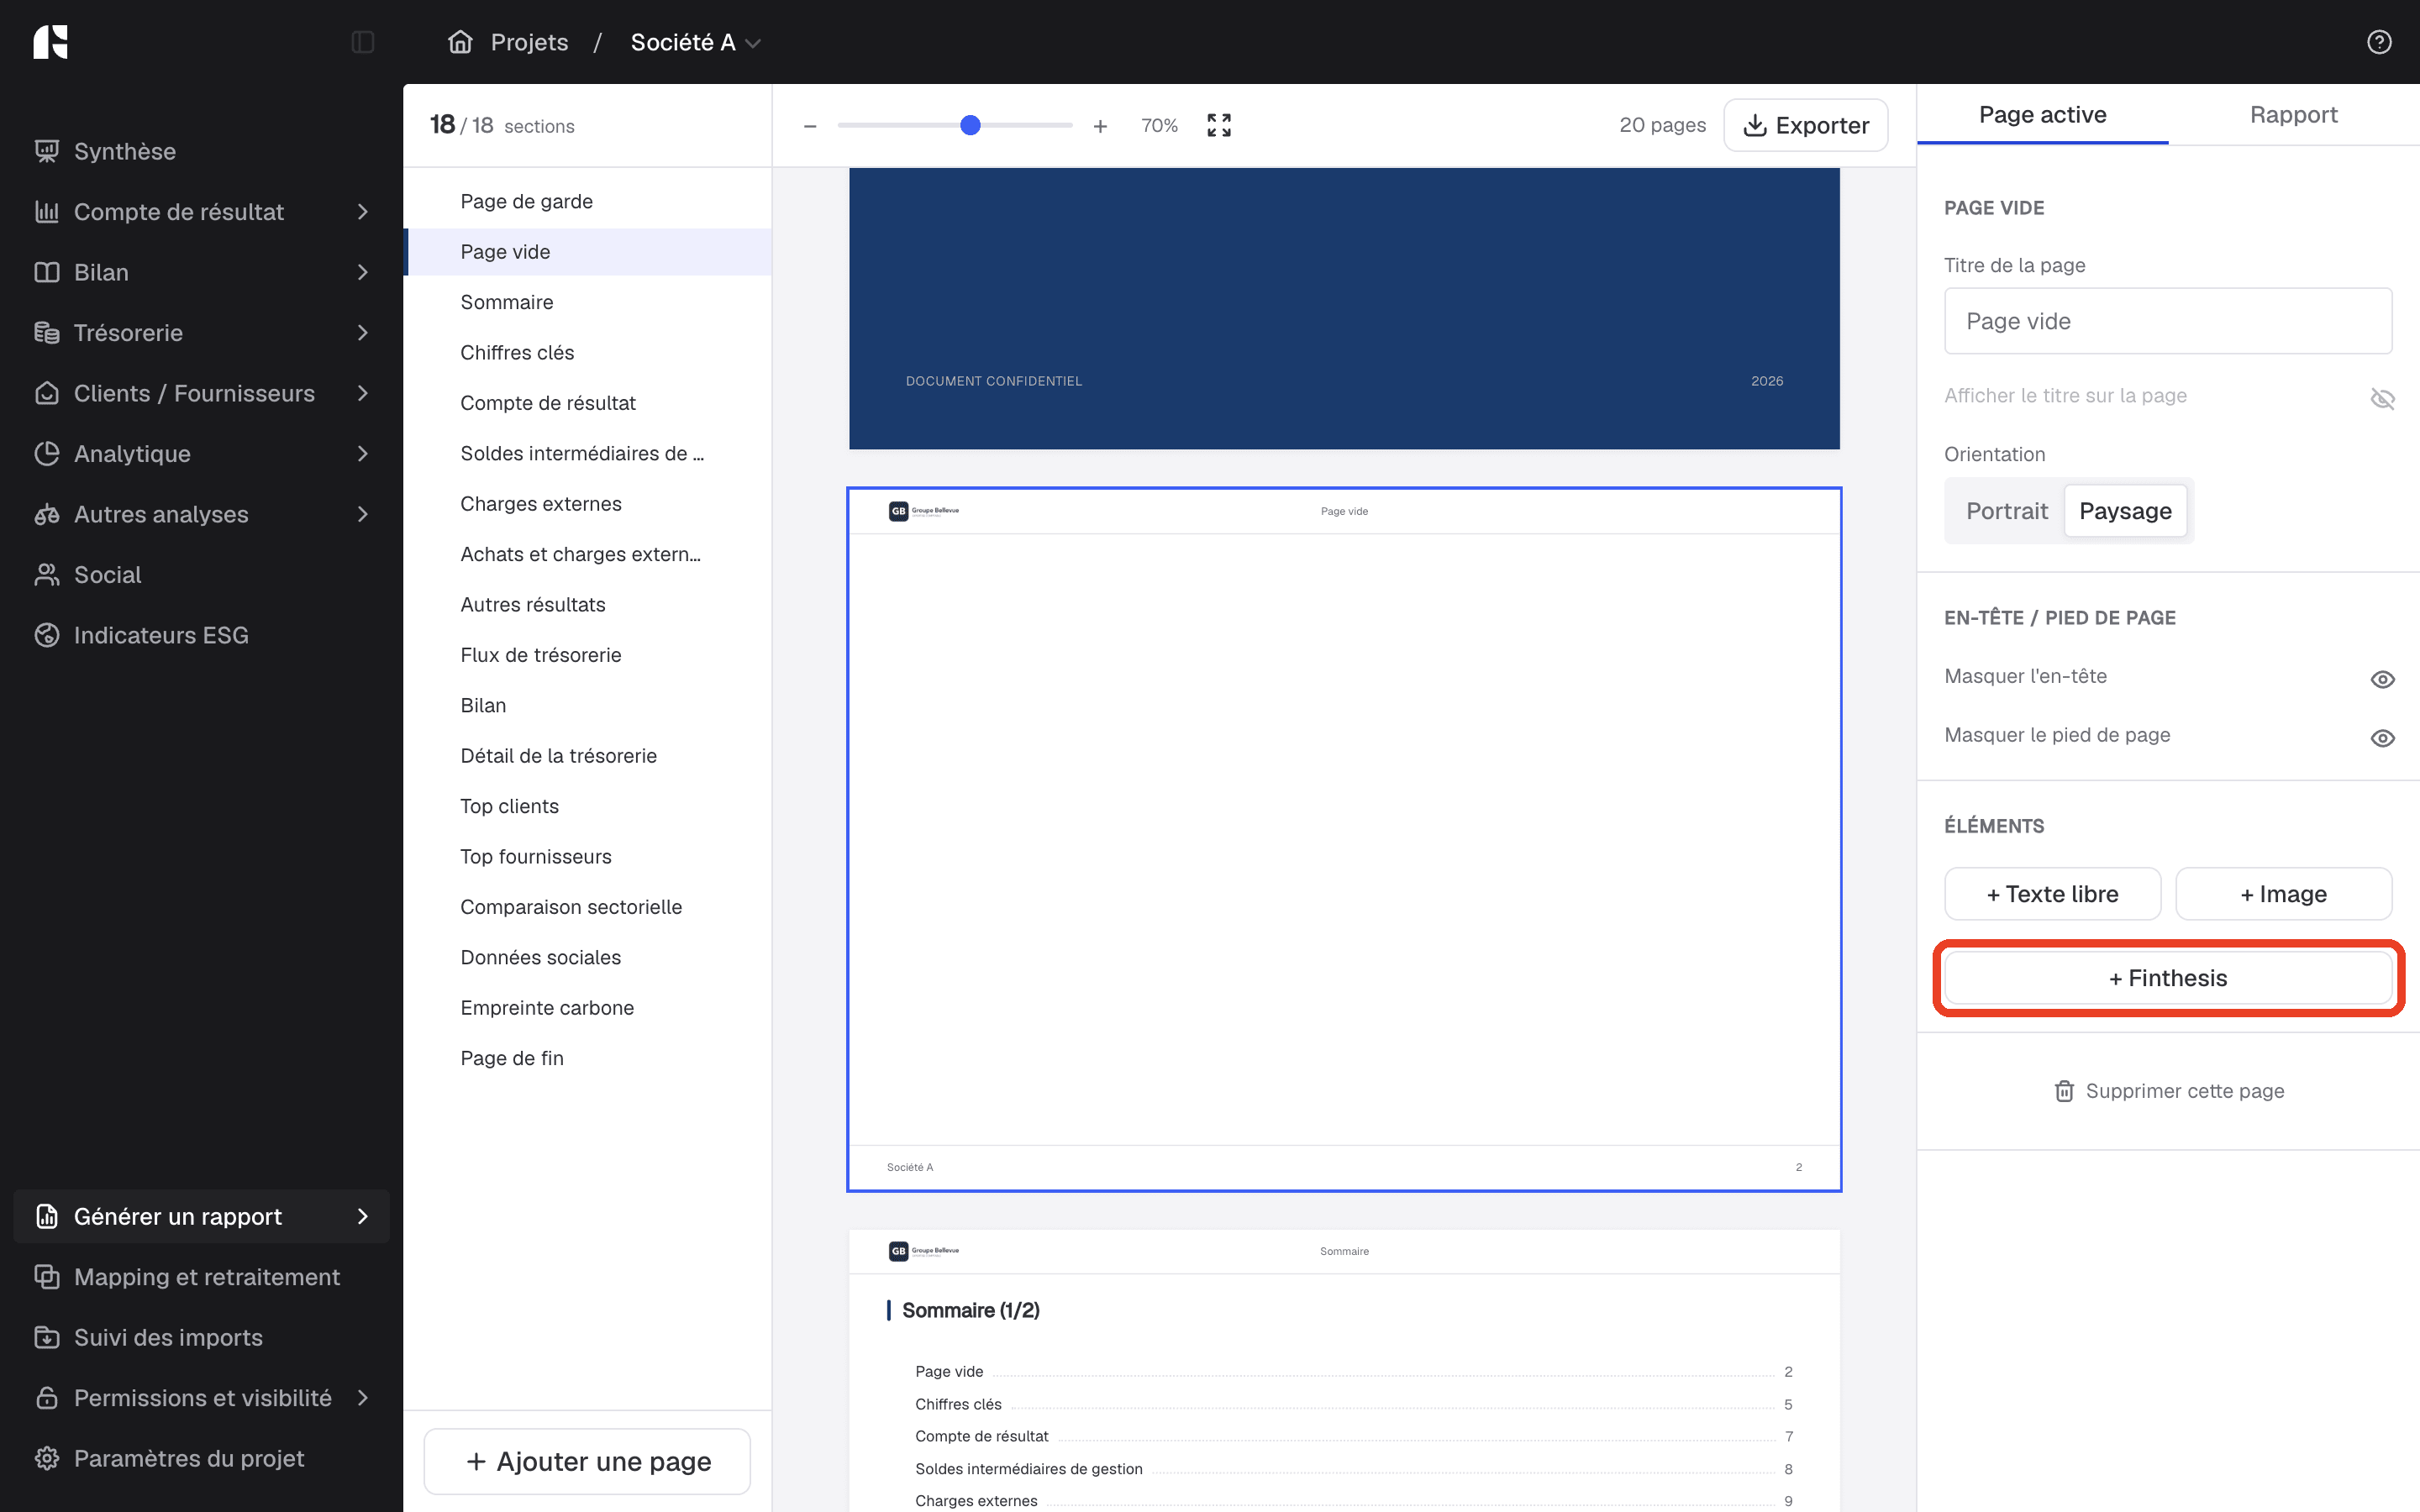This screenshot has width=2420, height=1512.
Task: Click the Titre de la page input field
Action: tap(2167, 321)
